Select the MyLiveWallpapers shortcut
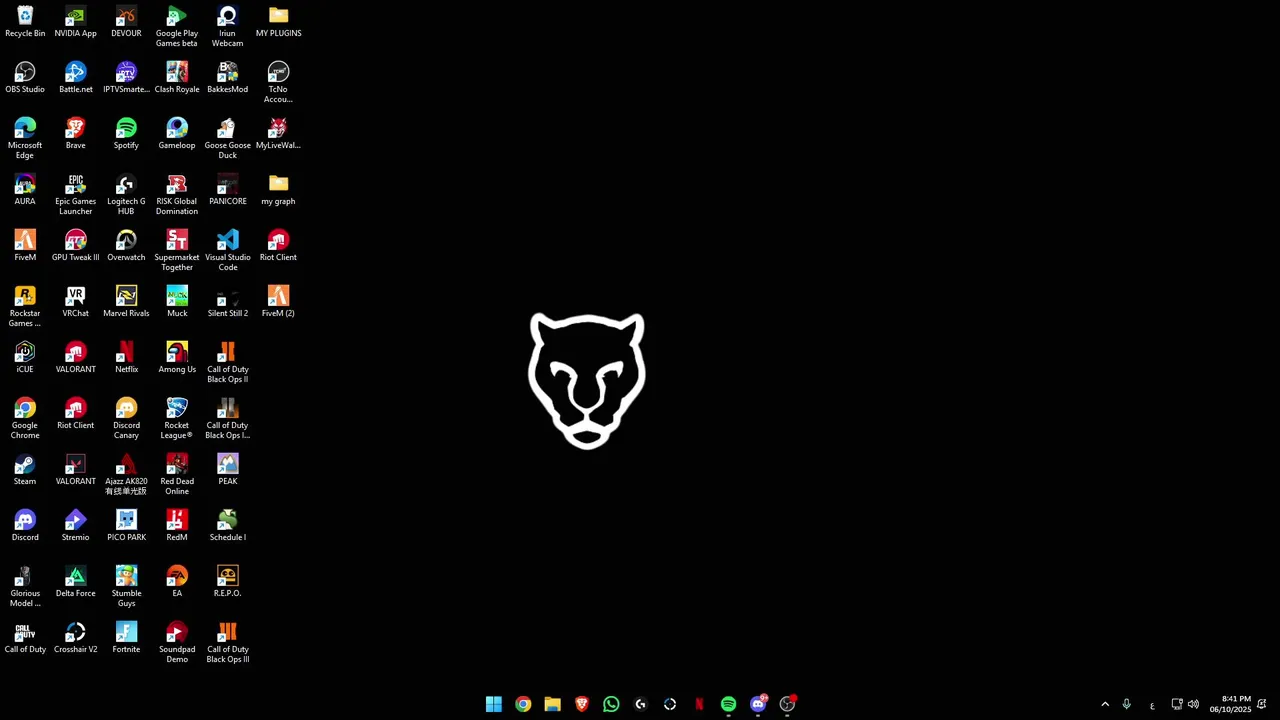 click(x=278, y=134)
